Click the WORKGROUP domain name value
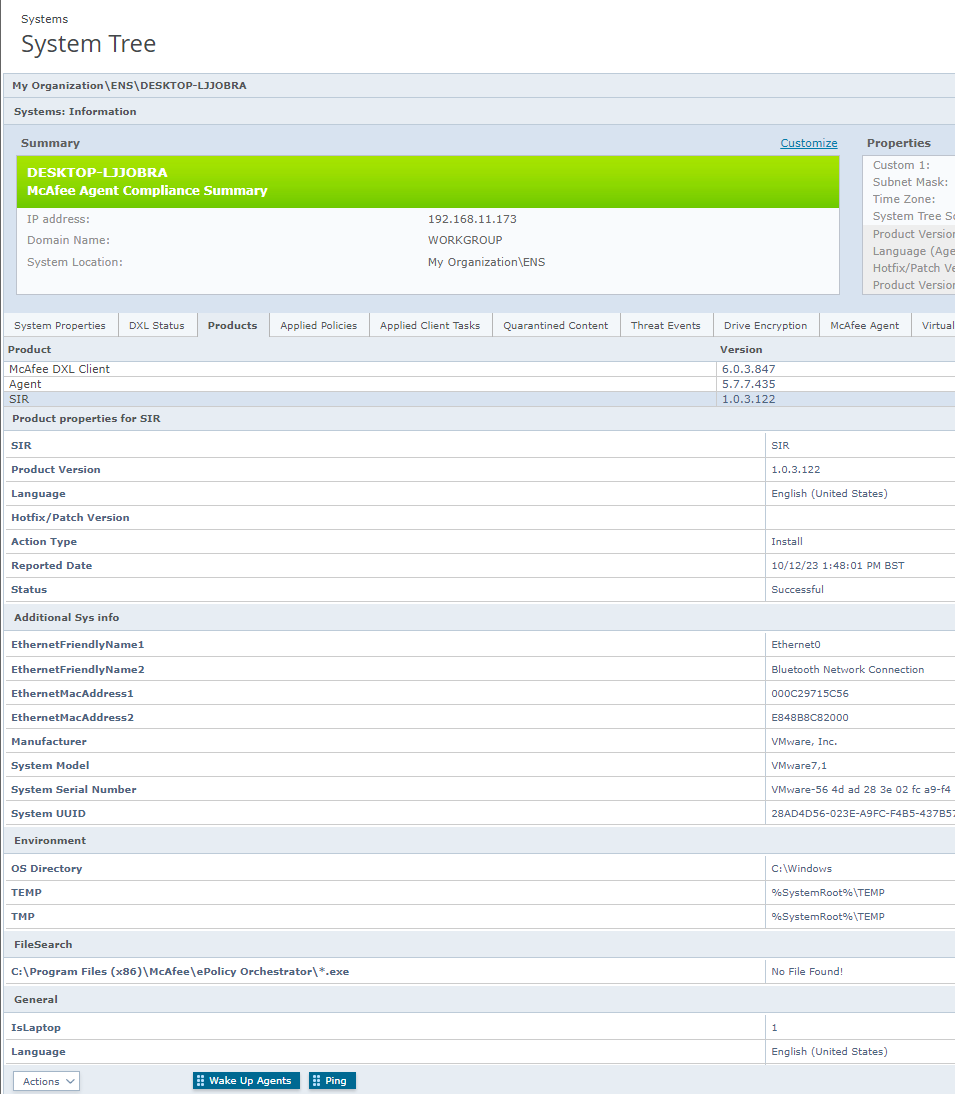The image size is (955, 1094). click(465, 240)
